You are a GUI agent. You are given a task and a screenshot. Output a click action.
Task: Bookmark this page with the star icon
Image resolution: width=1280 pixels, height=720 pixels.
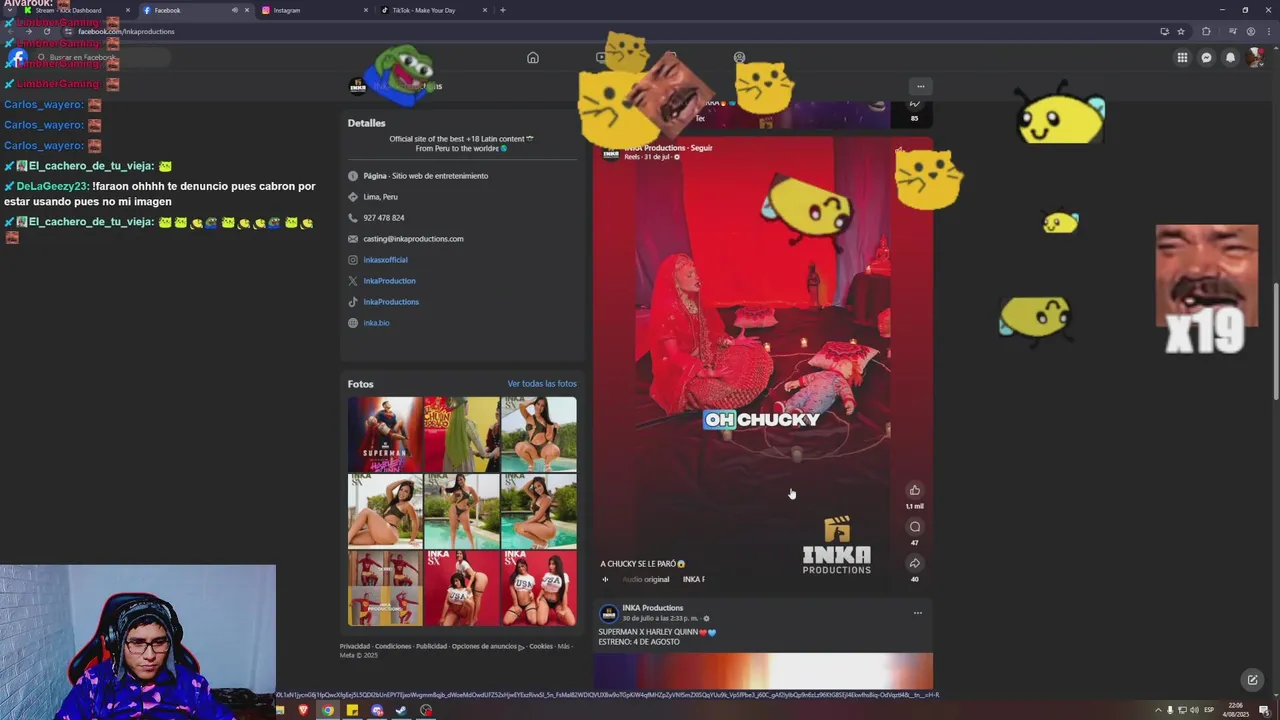(x=1181, y=31)
